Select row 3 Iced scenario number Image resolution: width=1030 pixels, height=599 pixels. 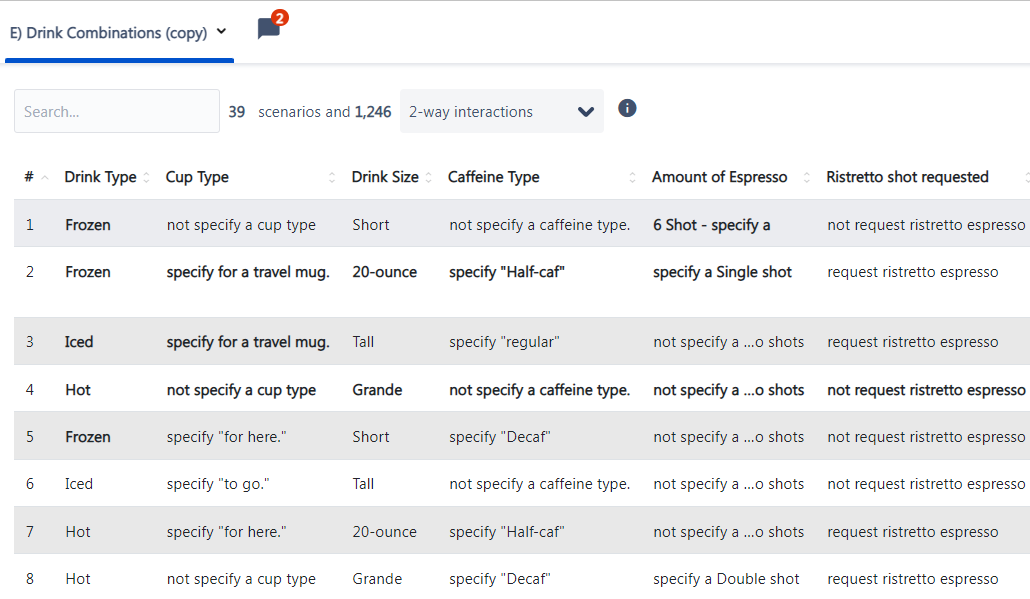[30, 342]
